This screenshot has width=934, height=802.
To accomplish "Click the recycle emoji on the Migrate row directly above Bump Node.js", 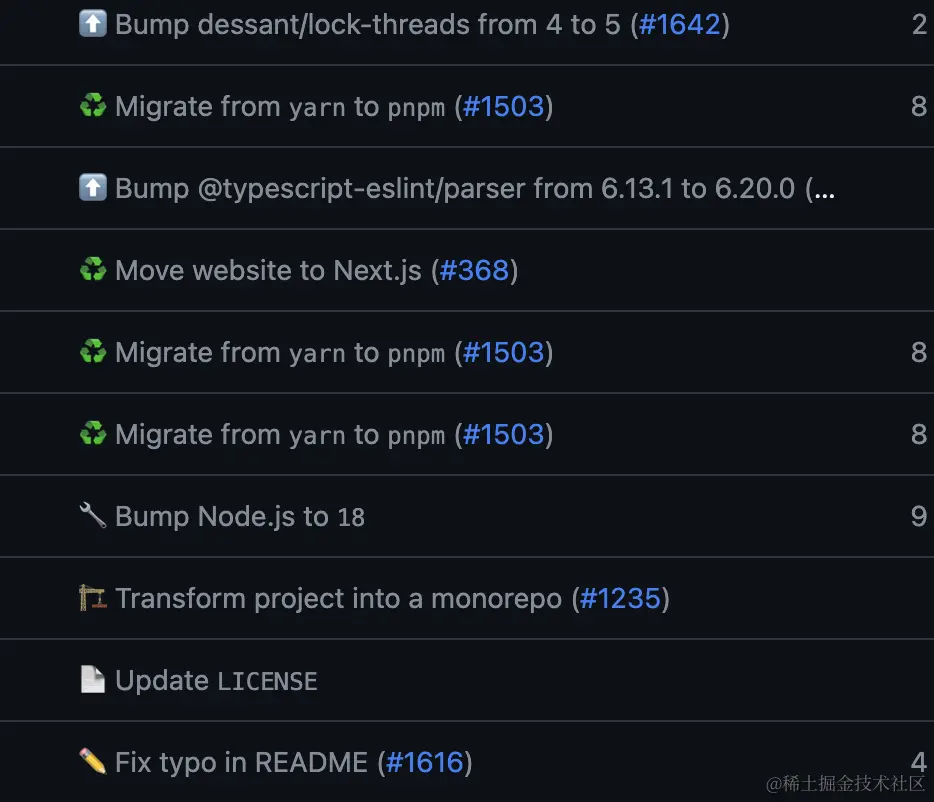I will (92, 434).
